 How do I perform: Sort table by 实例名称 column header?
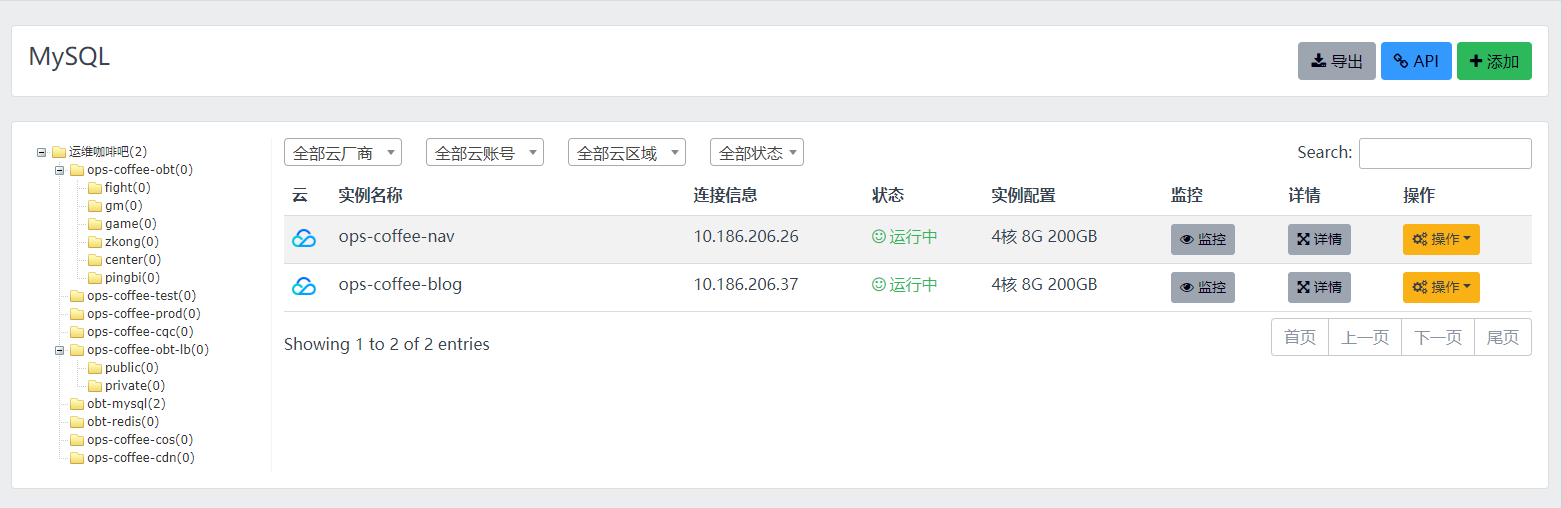(370, 195)
